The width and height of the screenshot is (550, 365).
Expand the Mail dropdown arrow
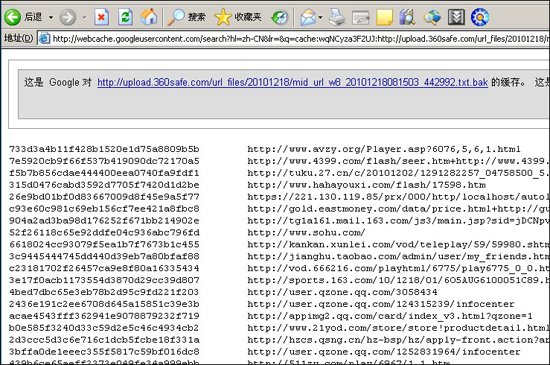(320, 17)
